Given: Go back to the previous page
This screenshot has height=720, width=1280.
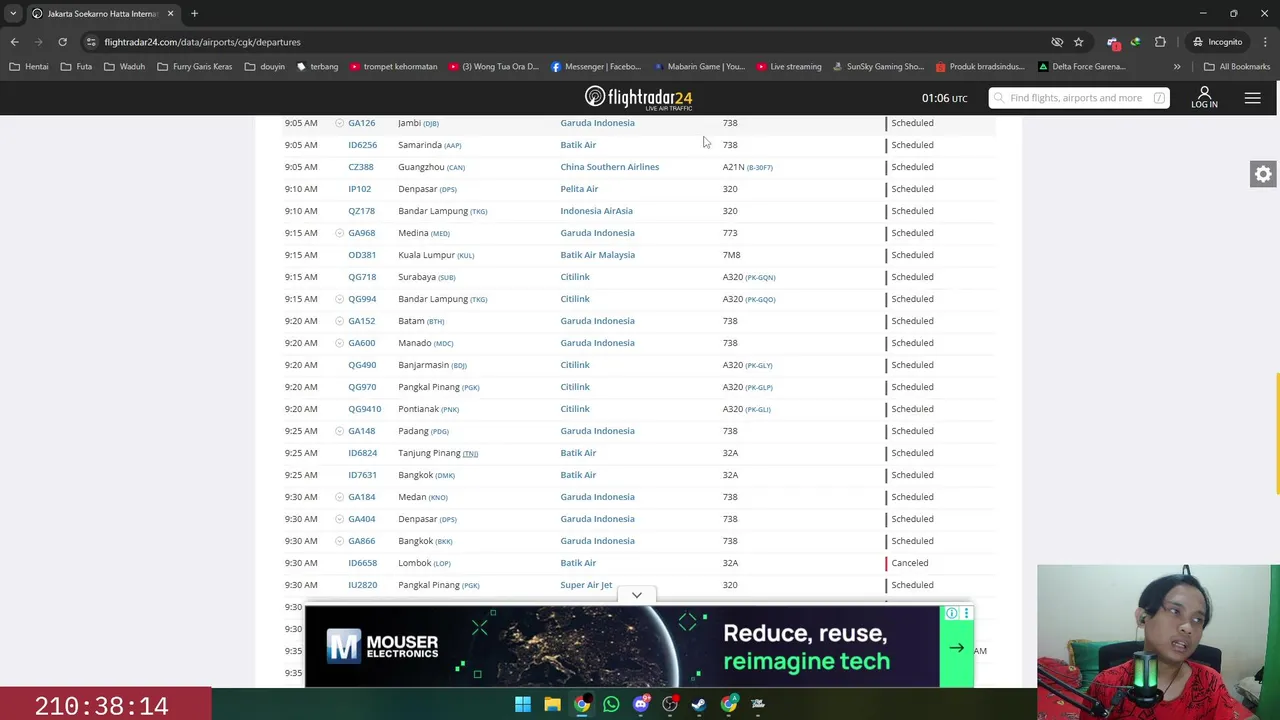Looking at the screenshot, I should coord(14,42).
